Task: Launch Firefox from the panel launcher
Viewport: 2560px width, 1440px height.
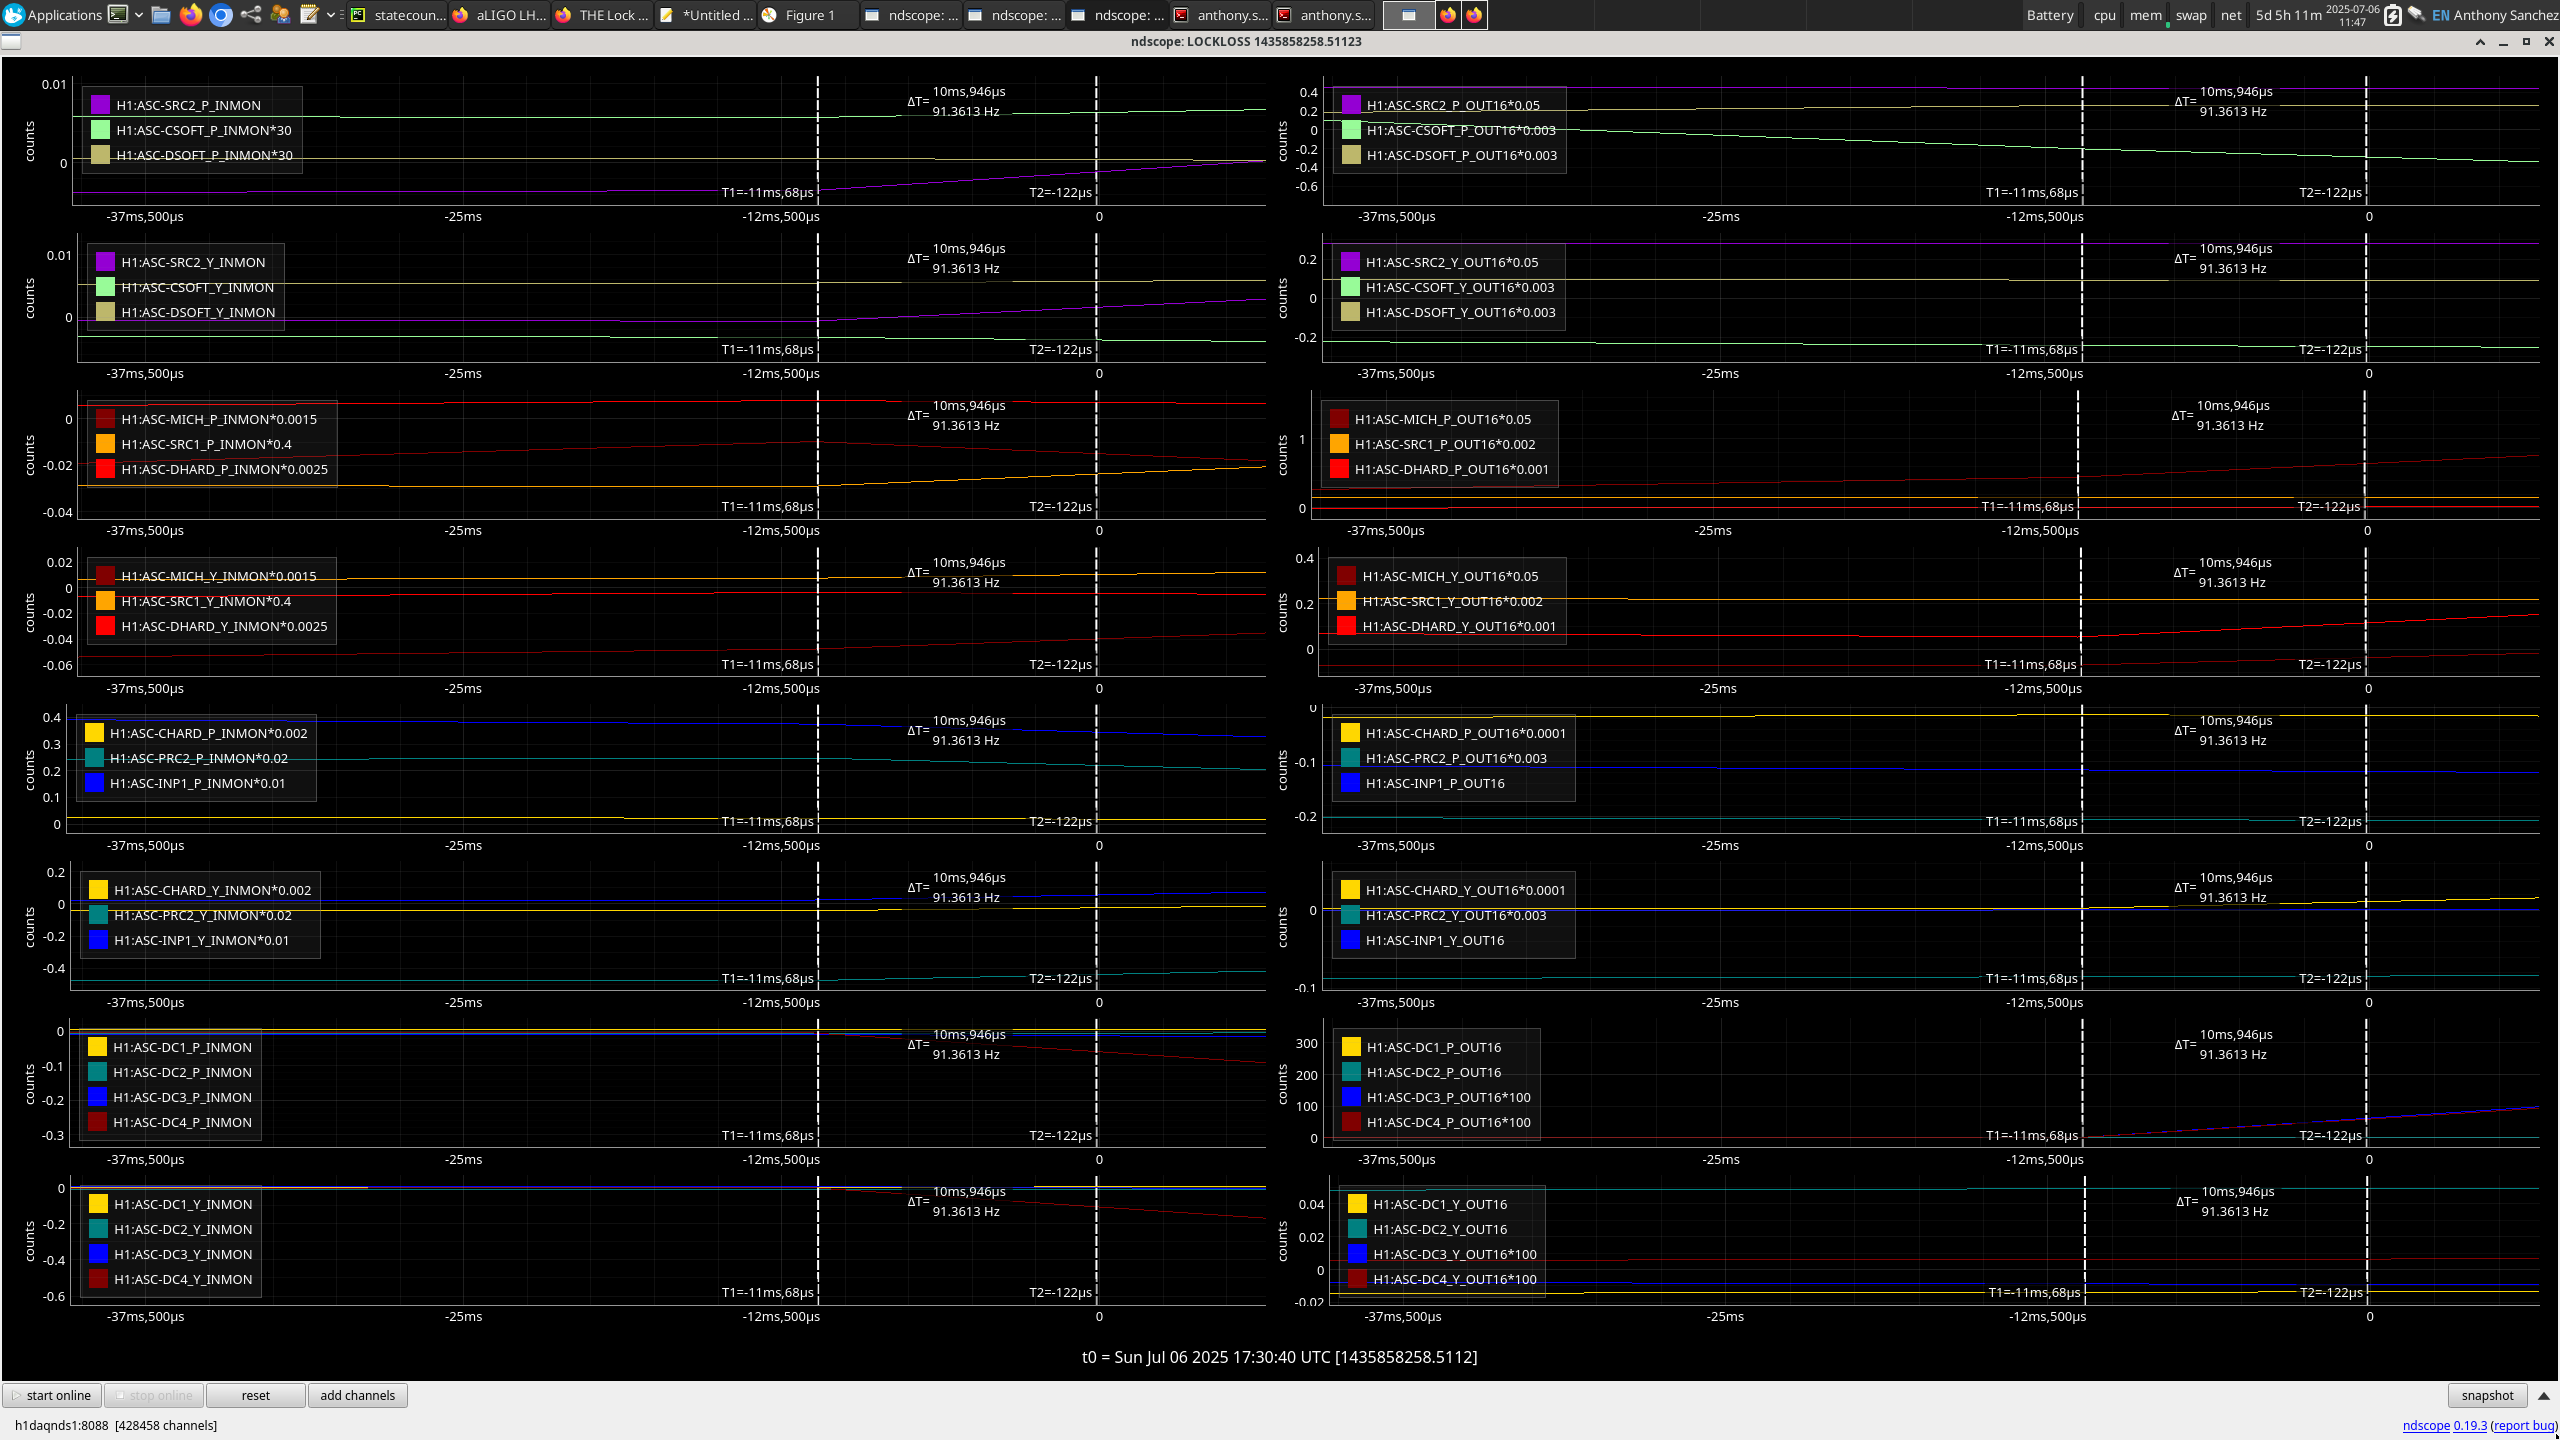Action: click(190, 15)
